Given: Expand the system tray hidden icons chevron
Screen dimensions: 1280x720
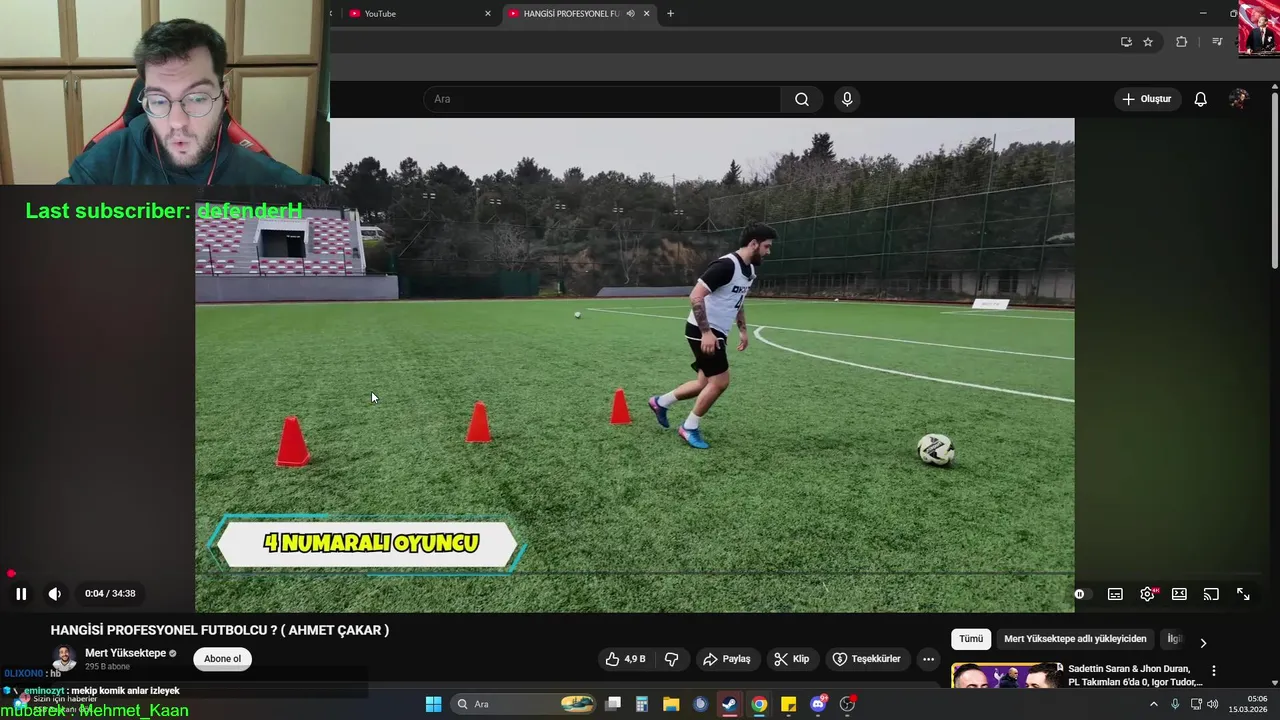Looking at the screenshot, I should (1153, 704).
